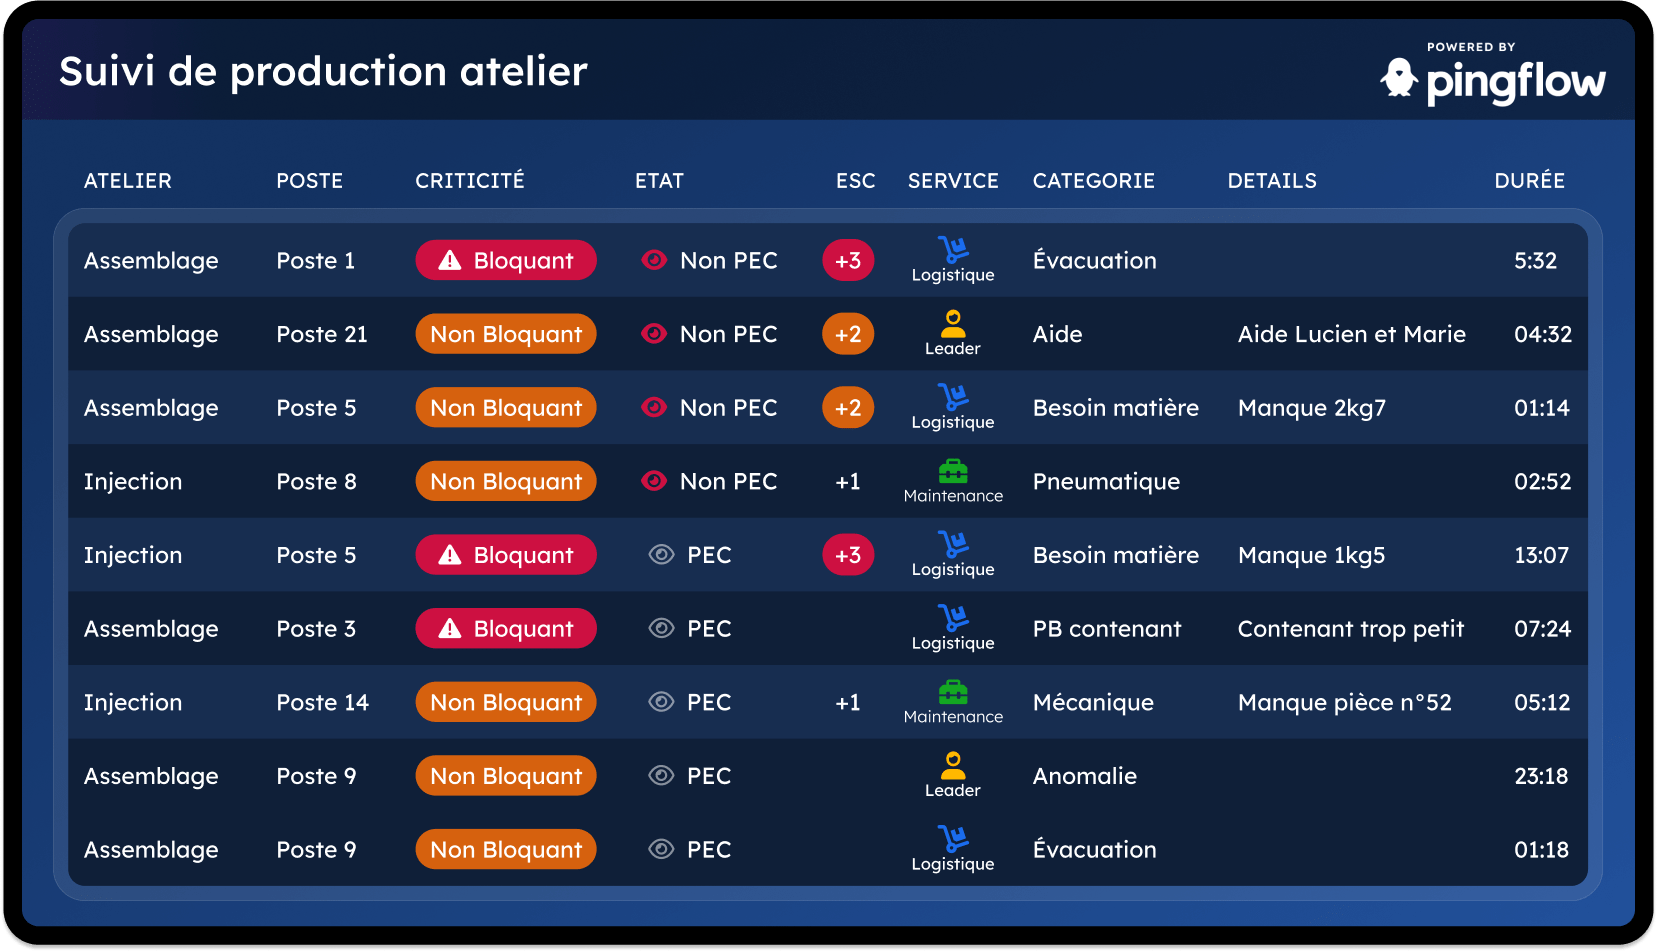
Task: Click the Maintenance toolbox icon for Poste 8
Action: pos(953,470)
